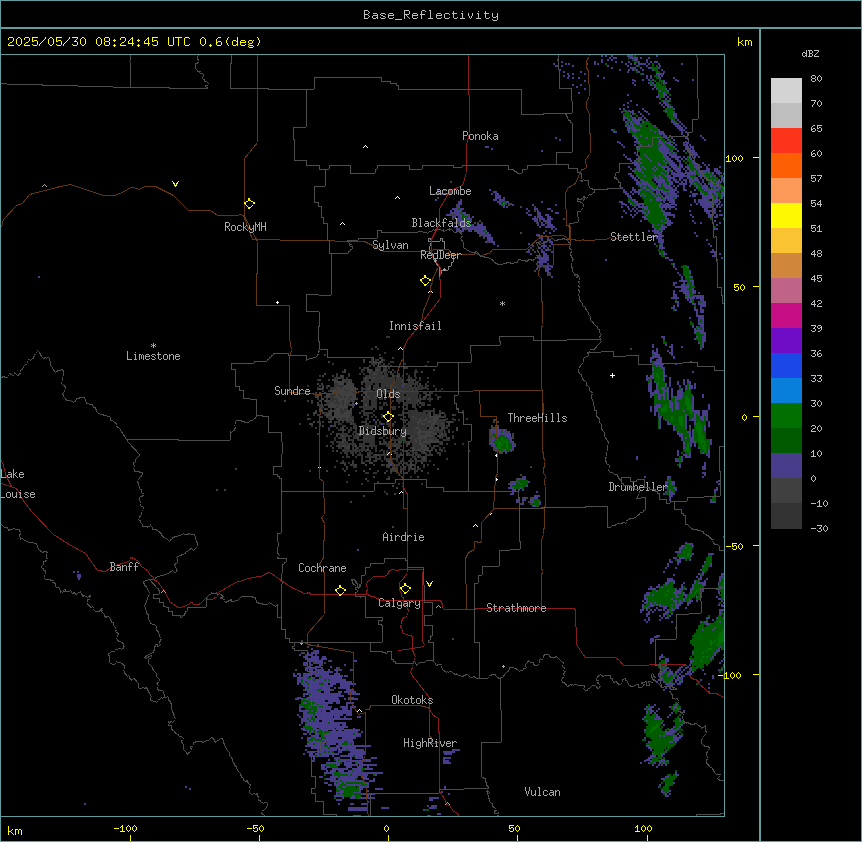Click the yellow diamond marker above RockyMH
Screen dimensions: 862x842
pos(249,204)
